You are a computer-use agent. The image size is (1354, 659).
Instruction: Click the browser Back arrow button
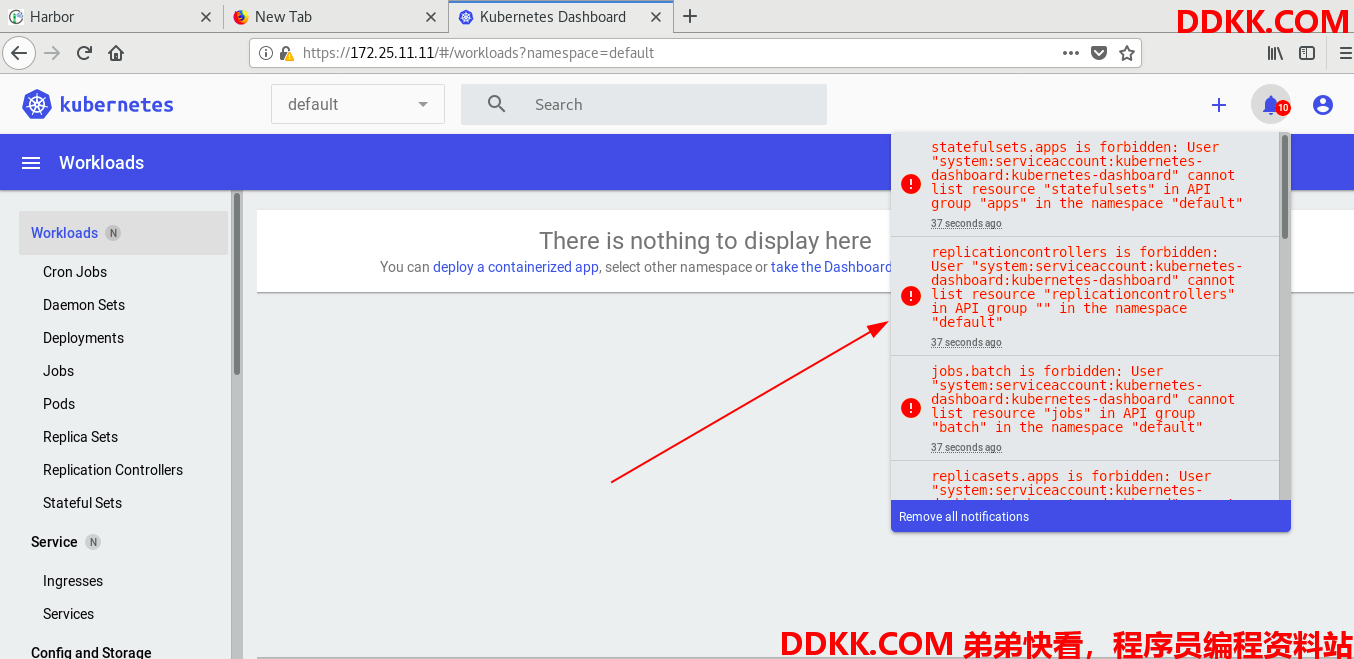click(20, 53)
